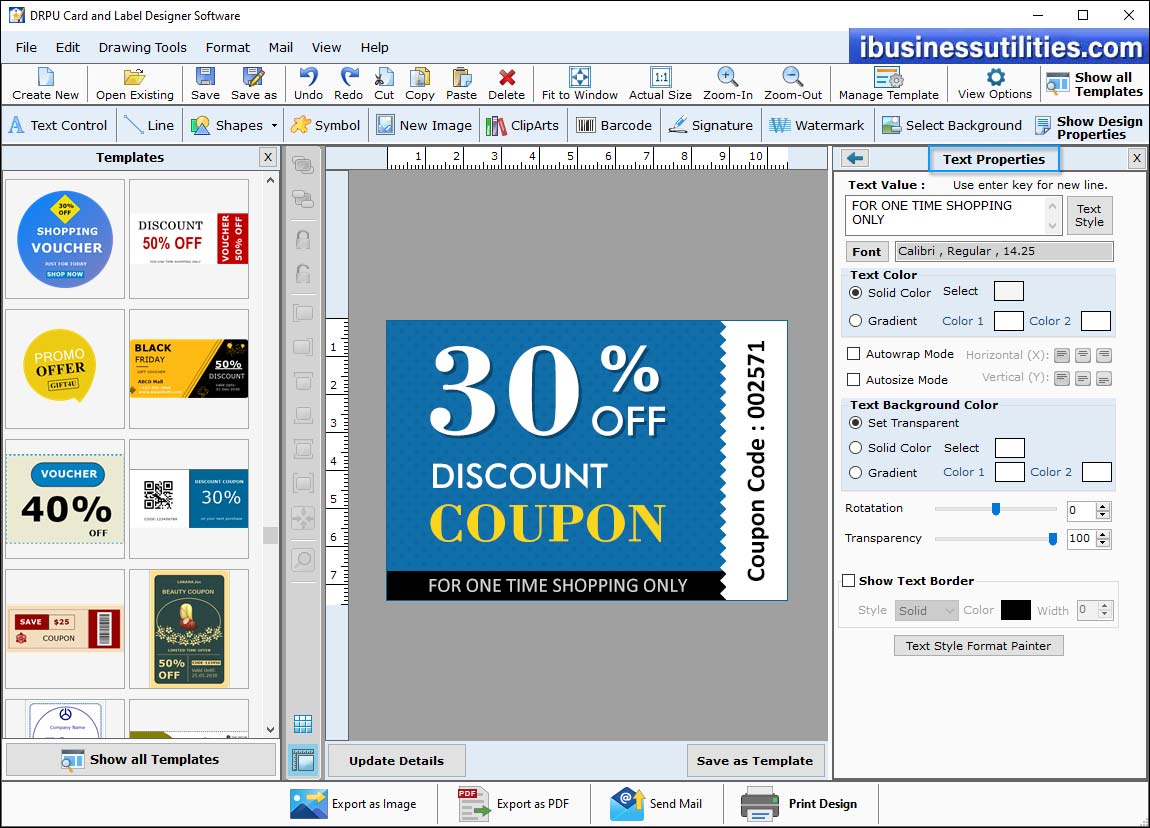Expand the Shapes dropdown arrow
The width and height of the screenshot is (1150, 828).
click(x=273, y=126)
